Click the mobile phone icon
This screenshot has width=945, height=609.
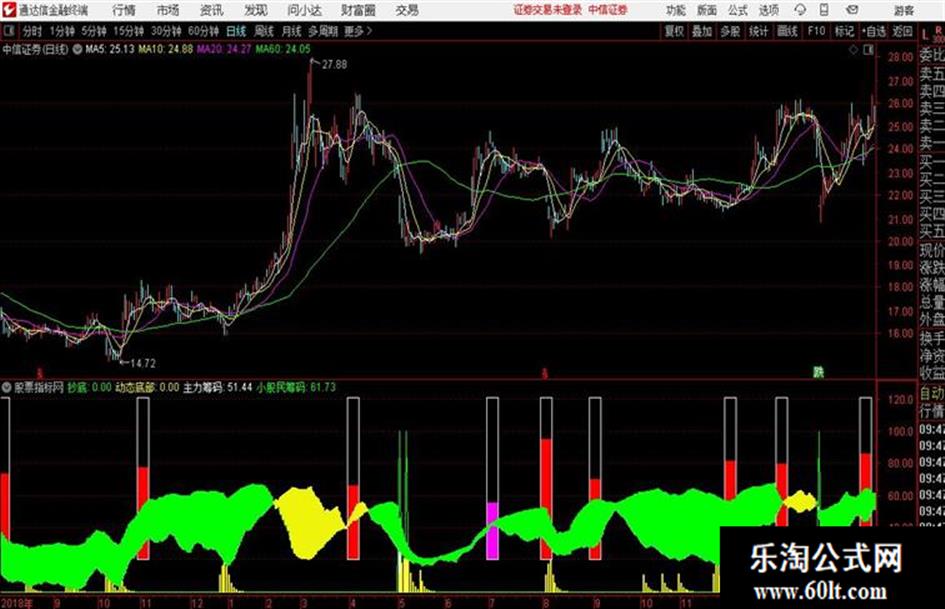pyautogui.click(x=824, y=10)
